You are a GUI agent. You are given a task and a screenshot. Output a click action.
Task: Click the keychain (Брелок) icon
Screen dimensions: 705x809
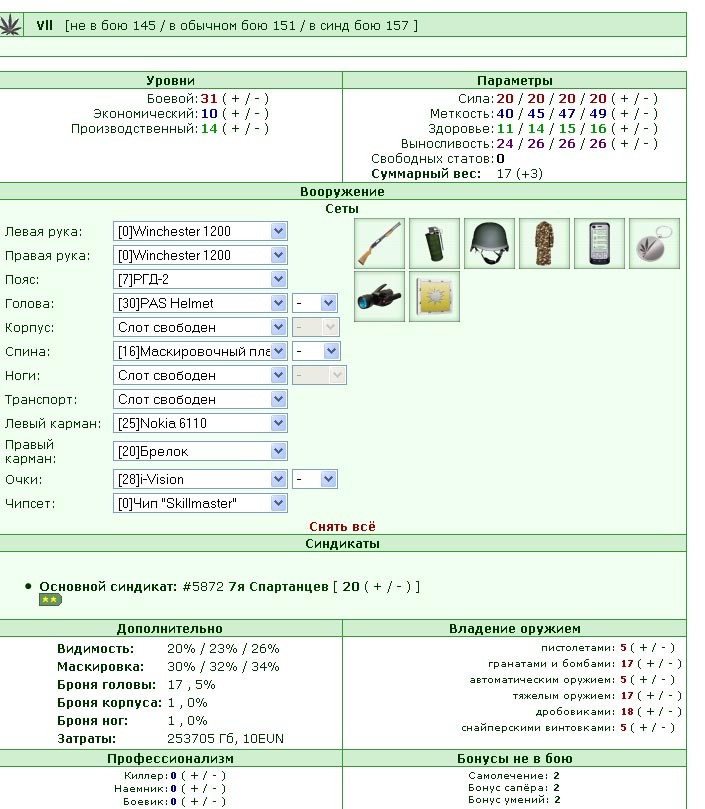coord(654,243)
